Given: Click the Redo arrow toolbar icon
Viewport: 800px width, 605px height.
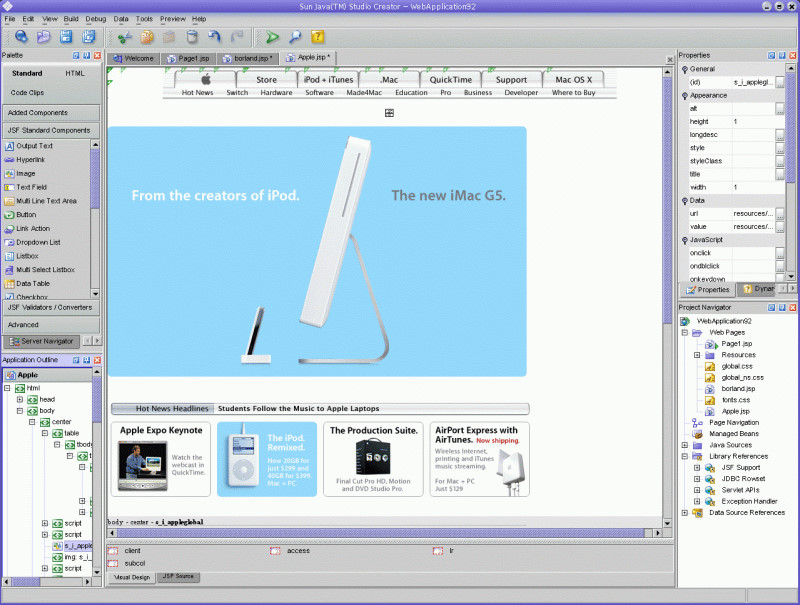Looking at the screenshot, I should point(237,37).
